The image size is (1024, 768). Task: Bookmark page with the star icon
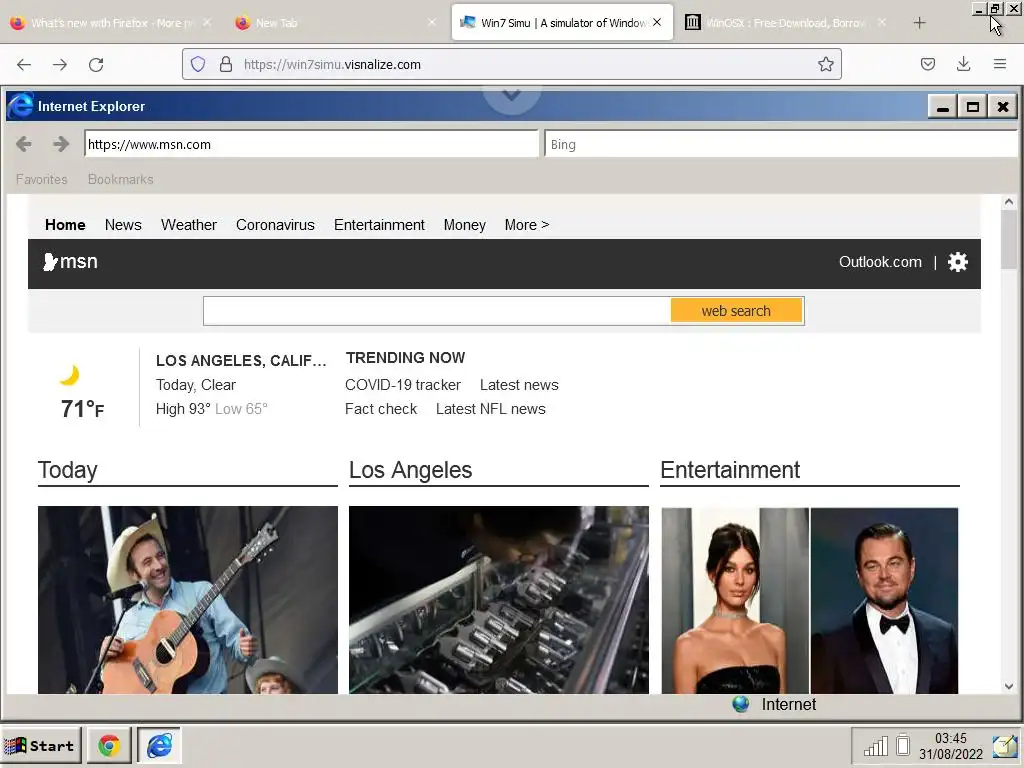point(825,64)
